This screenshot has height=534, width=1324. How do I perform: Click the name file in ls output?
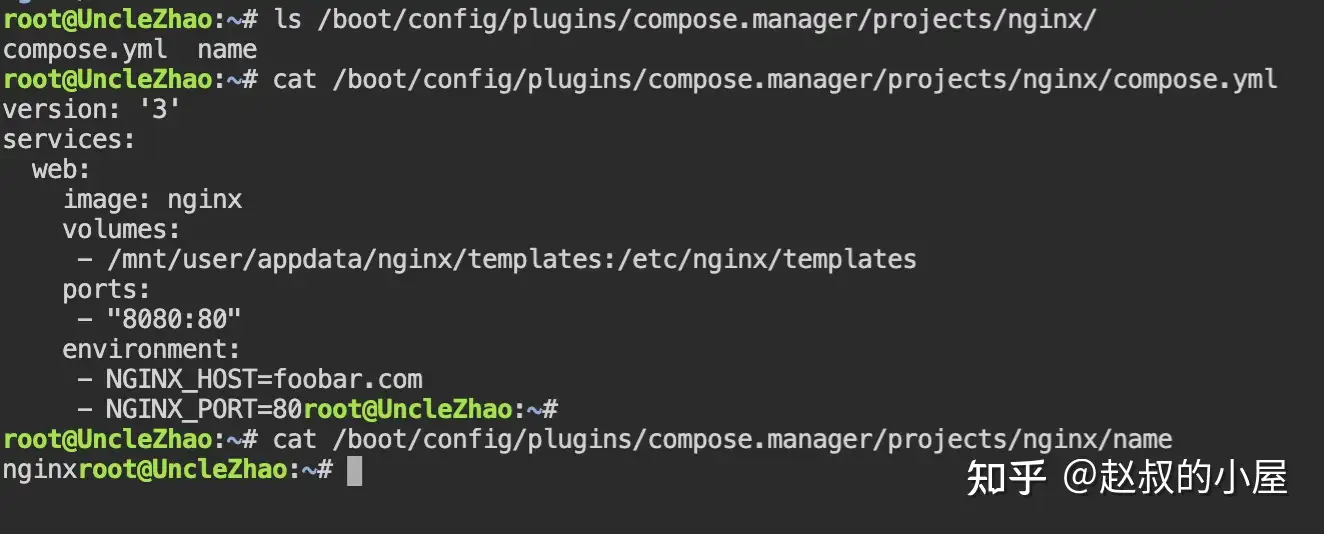tap(227, 49)
